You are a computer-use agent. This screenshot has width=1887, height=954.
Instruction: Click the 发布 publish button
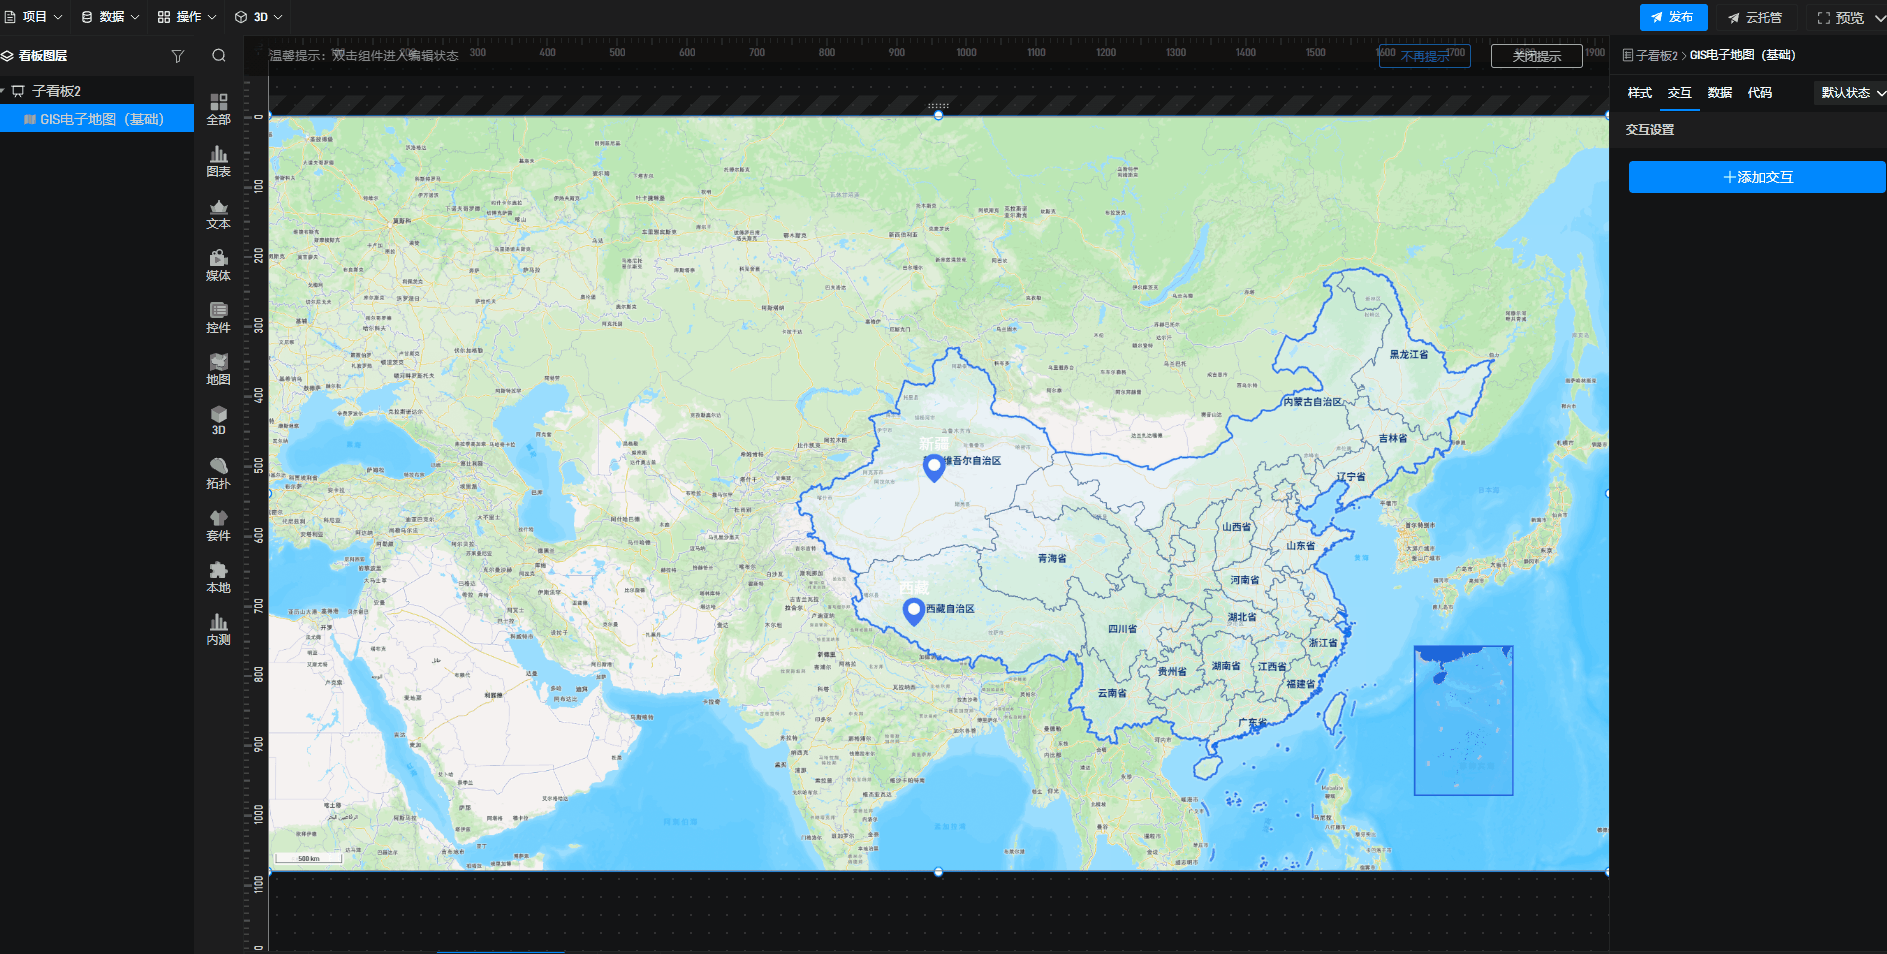coord(1672,17)
